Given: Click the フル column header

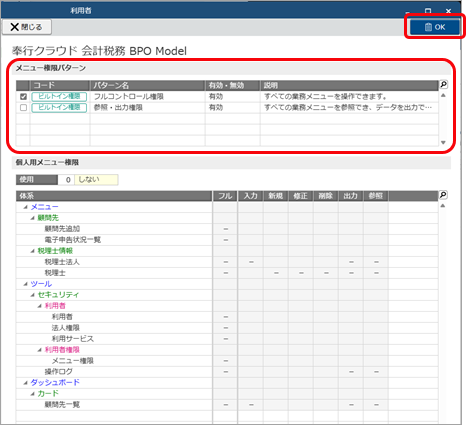Looking at the screenshot, I should (x=225, y=196).
